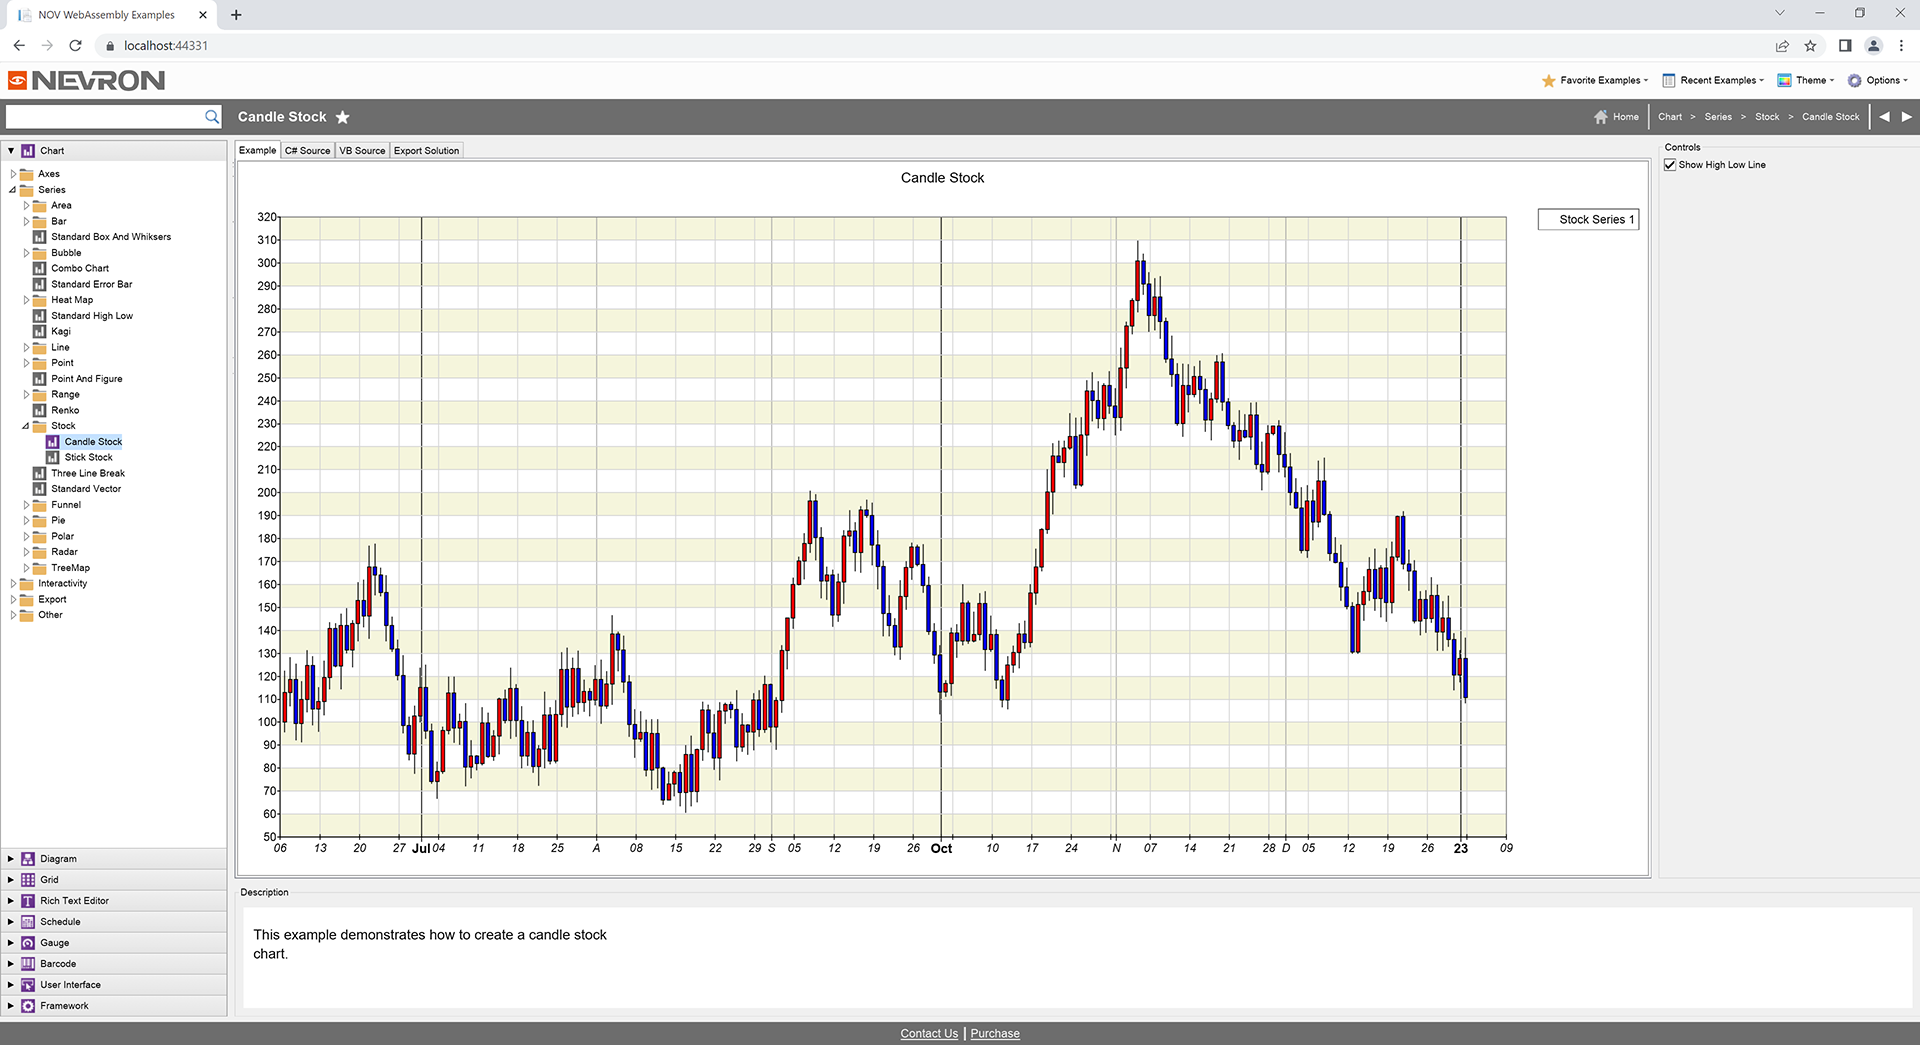Uncheck Show High Low Line checkbox
Screen dimensions: 1920x1045
coord(1670,165)
